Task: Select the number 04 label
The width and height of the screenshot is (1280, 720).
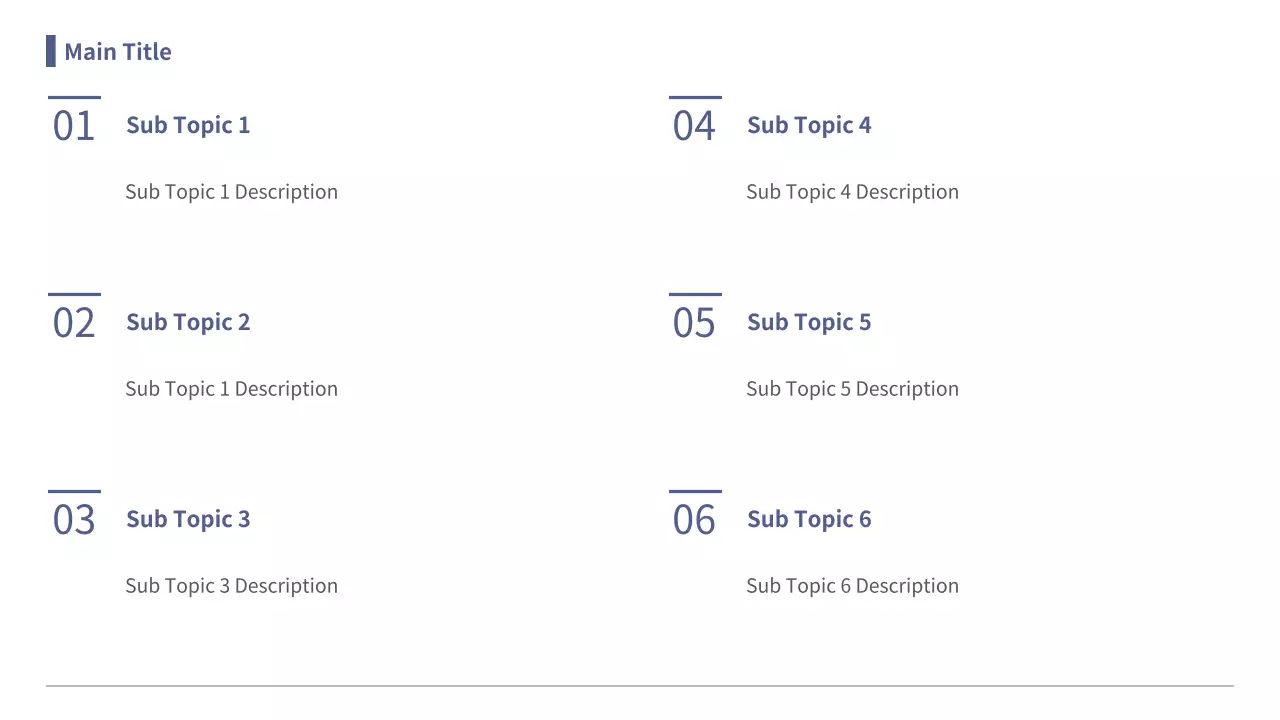Action: tap(694, 126)
